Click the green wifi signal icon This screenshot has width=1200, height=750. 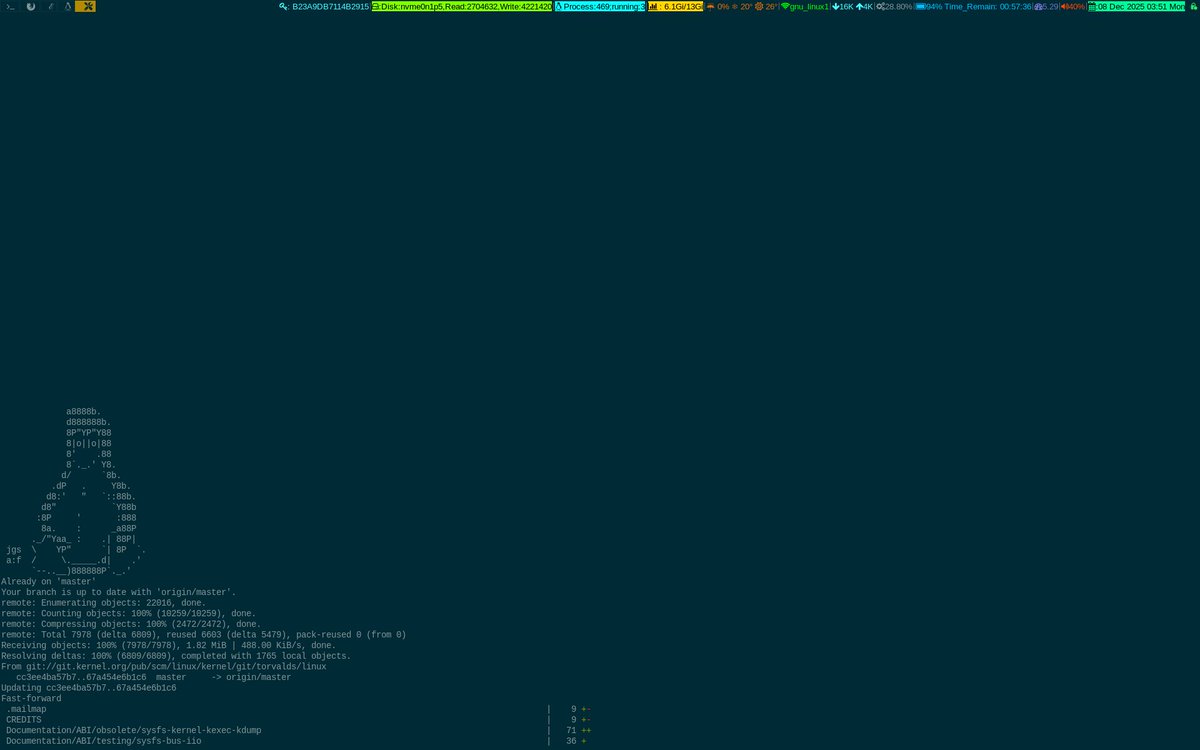pyautogui.click(x=785, y=6)
